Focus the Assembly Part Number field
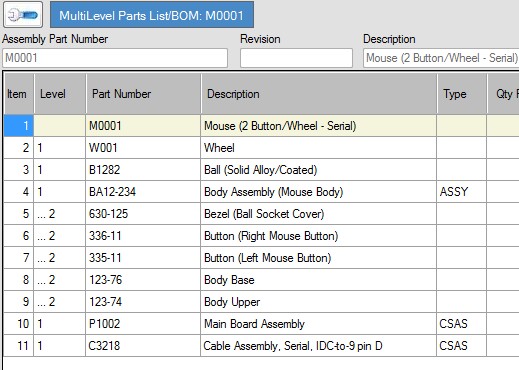519x370 pixels. point(115,58)
